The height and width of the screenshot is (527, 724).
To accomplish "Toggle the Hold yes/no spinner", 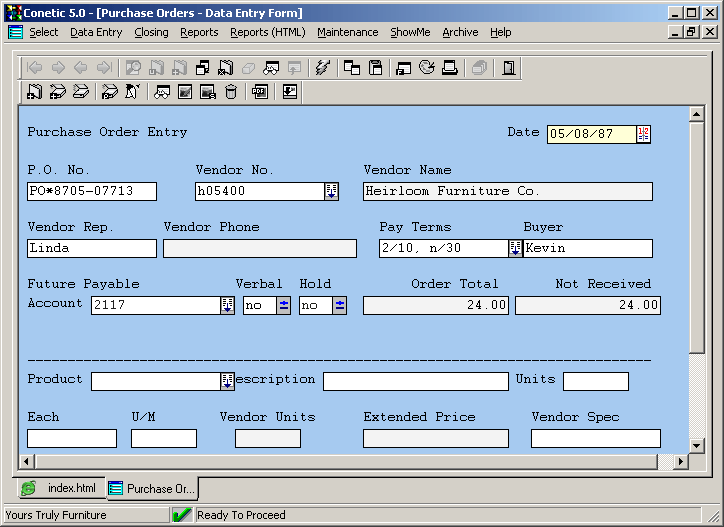I will (340, 306).
